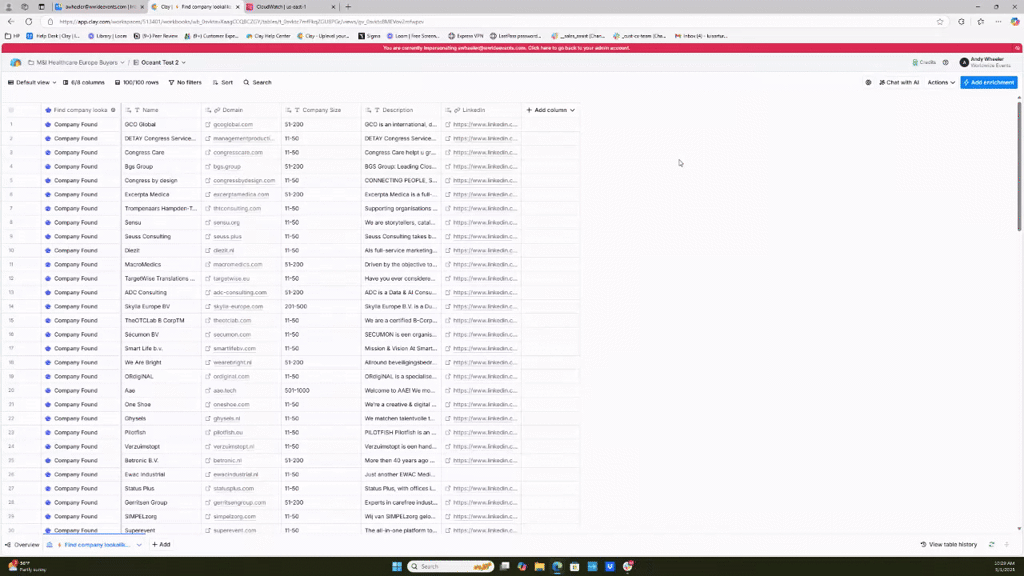Expand the Default view dropdown
The width and height of the screenshot is (1024, 576).
[32, 82]
